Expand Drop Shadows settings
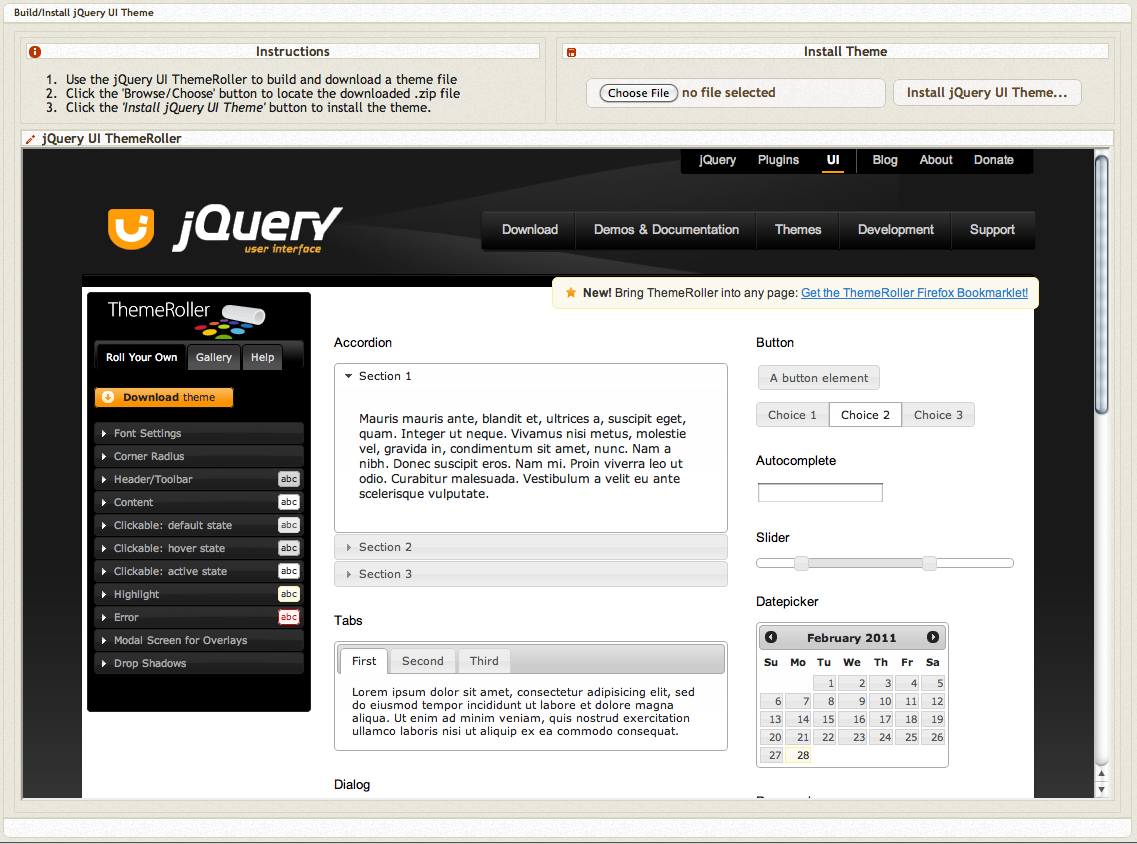1137x844 pixels. click(x=199, y=663)
